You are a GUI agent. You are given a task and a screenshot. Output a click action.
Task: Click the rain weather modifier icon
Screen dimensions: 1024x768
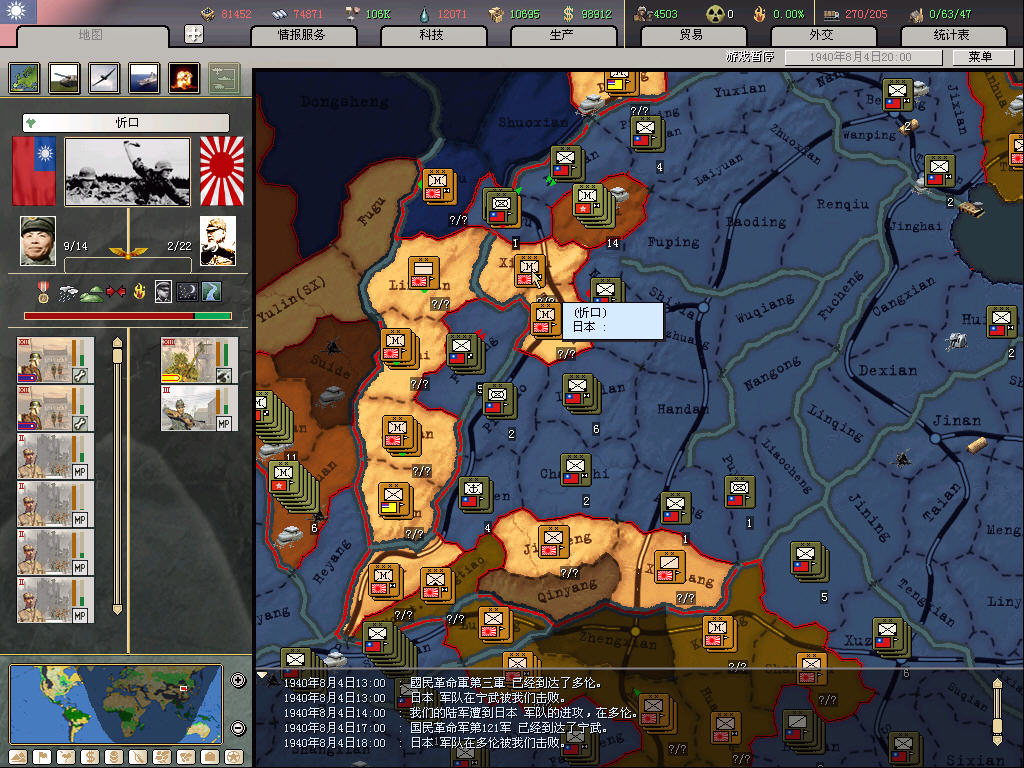click(x=68, y=293)
